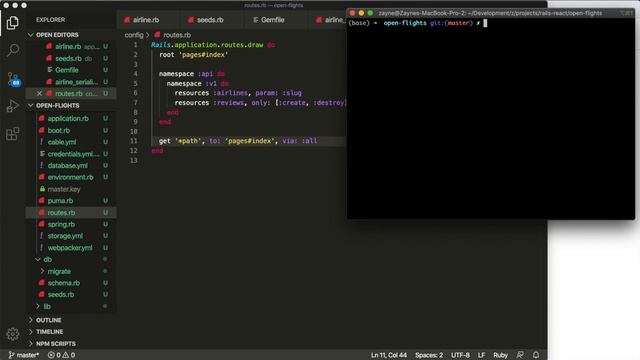Click the notifications bell in status bar

[x=536, y=355]
